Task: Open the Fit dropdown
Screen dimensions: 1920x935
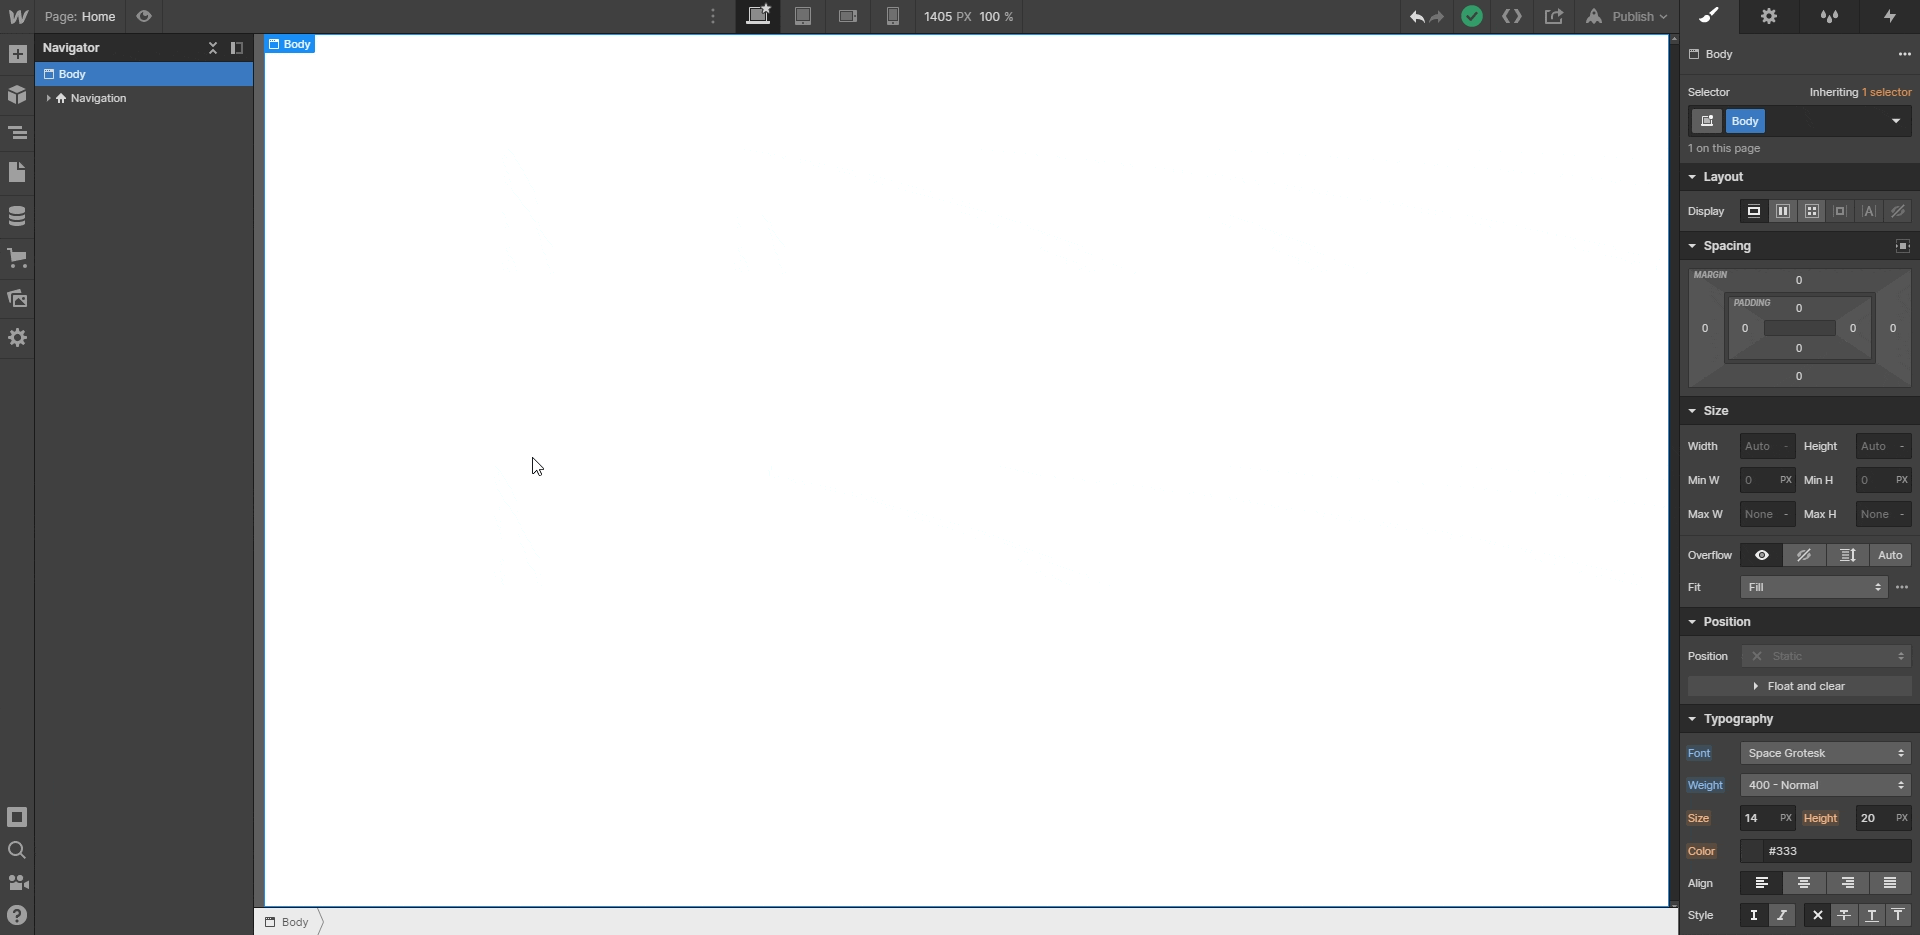Action: pos(1814,587)
